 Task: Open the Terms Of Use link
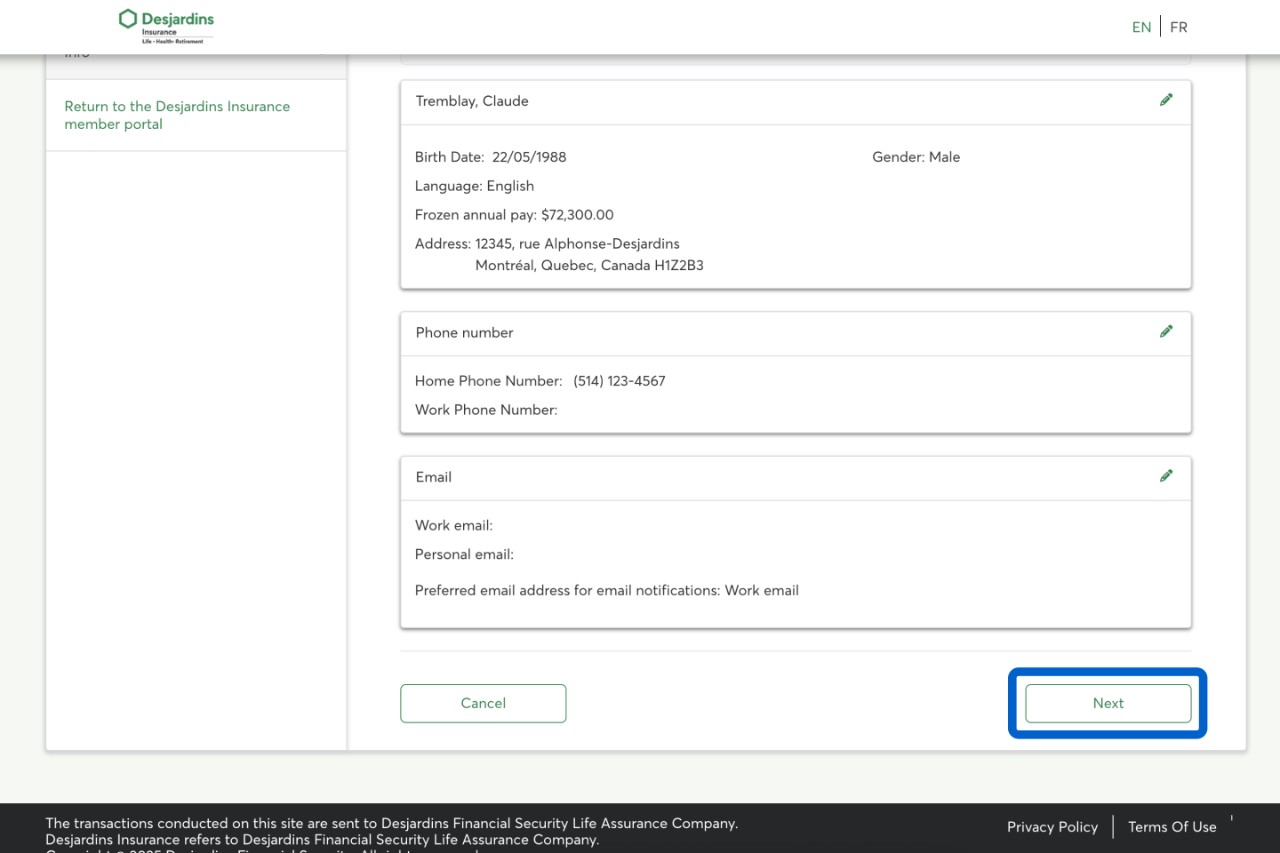(x=1172, y=827)
